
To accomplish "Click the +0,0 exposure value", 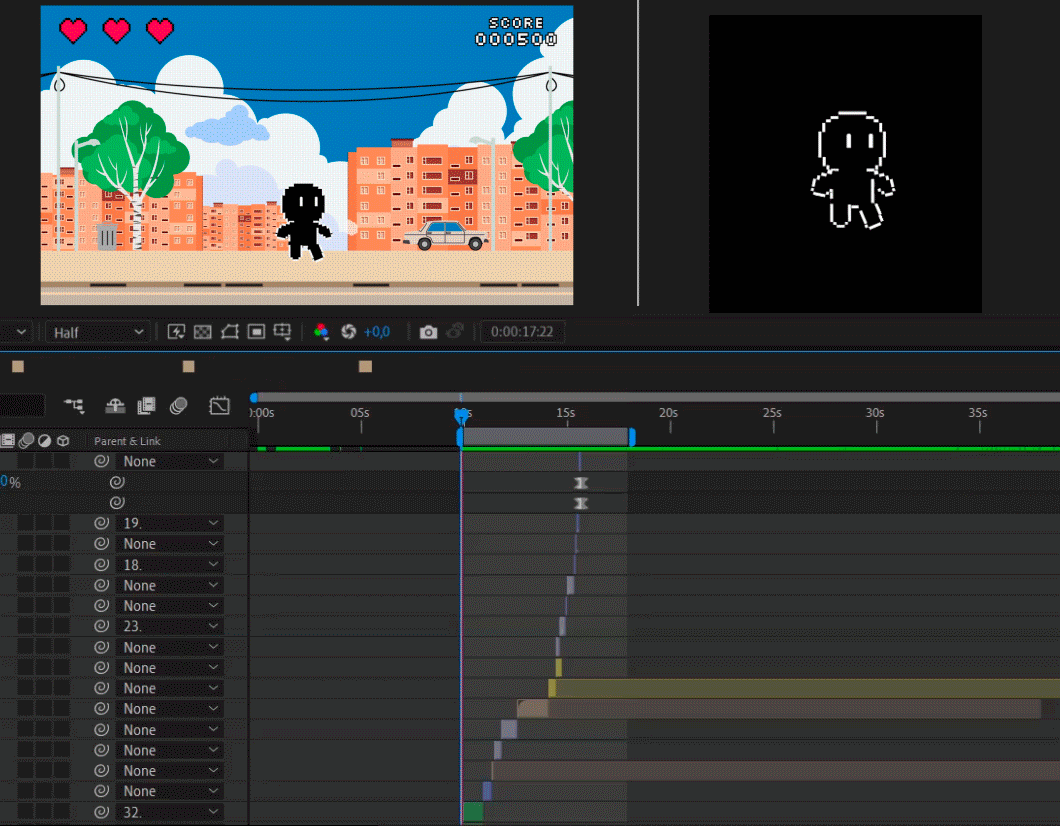I will 377,332.
